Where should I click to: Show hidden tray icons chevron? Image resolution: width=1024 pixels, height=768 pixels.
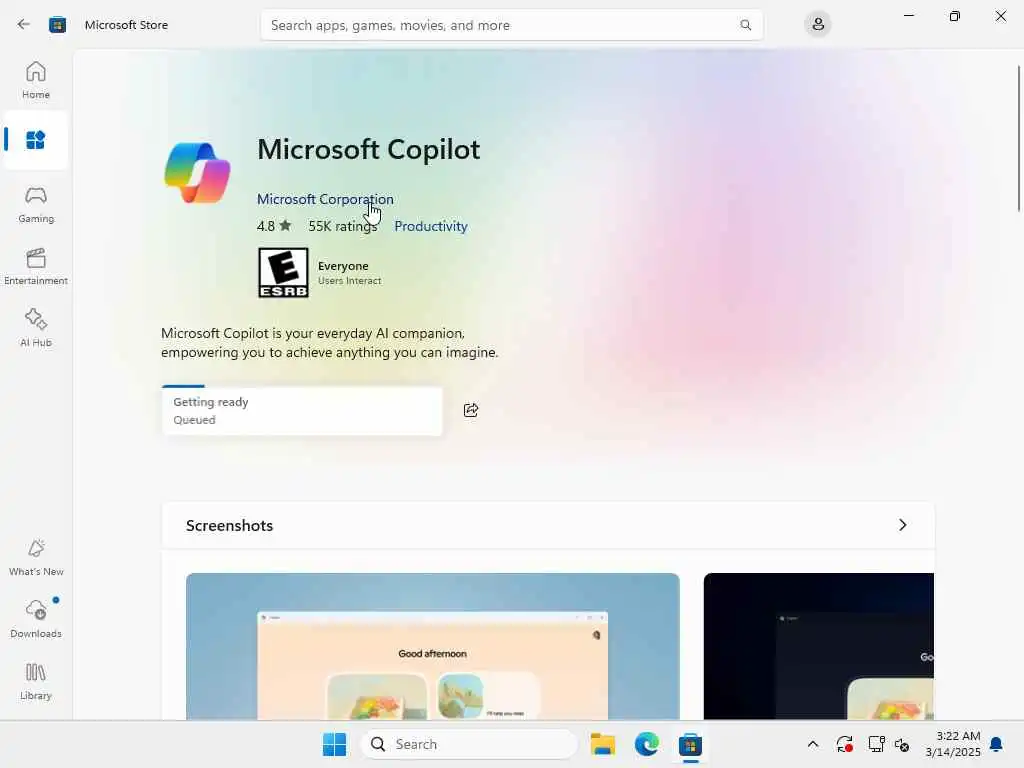[812, 744]
